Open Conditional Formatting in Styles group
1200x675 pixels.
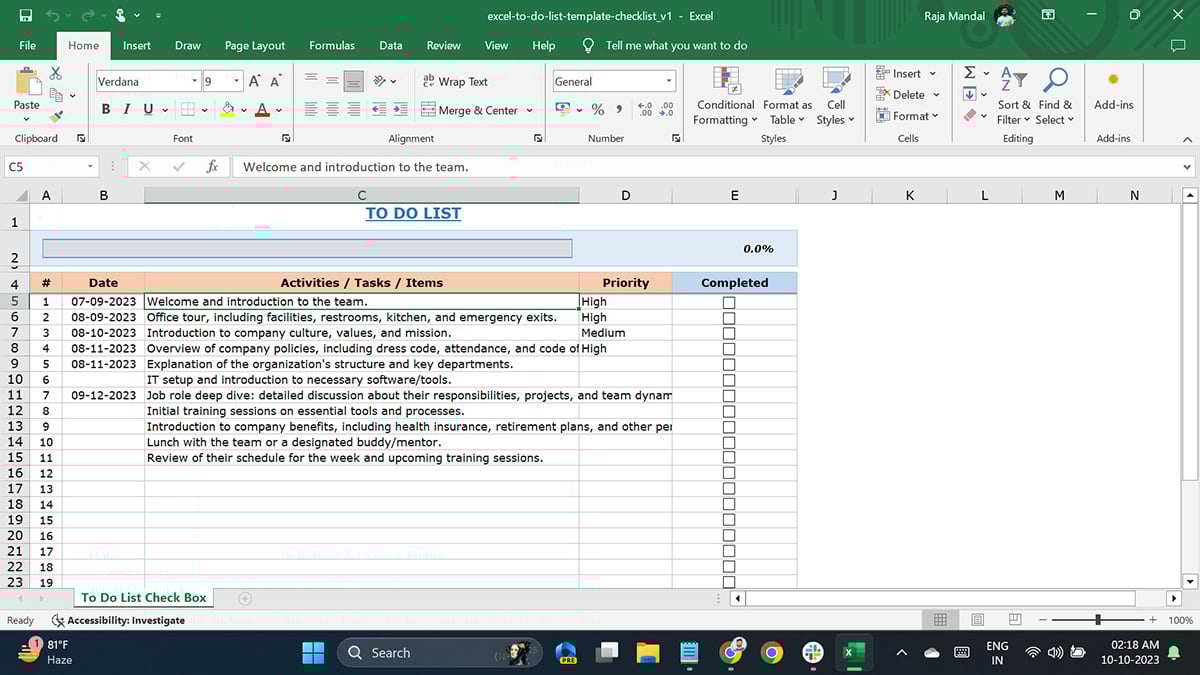click(x=725, y=98)
